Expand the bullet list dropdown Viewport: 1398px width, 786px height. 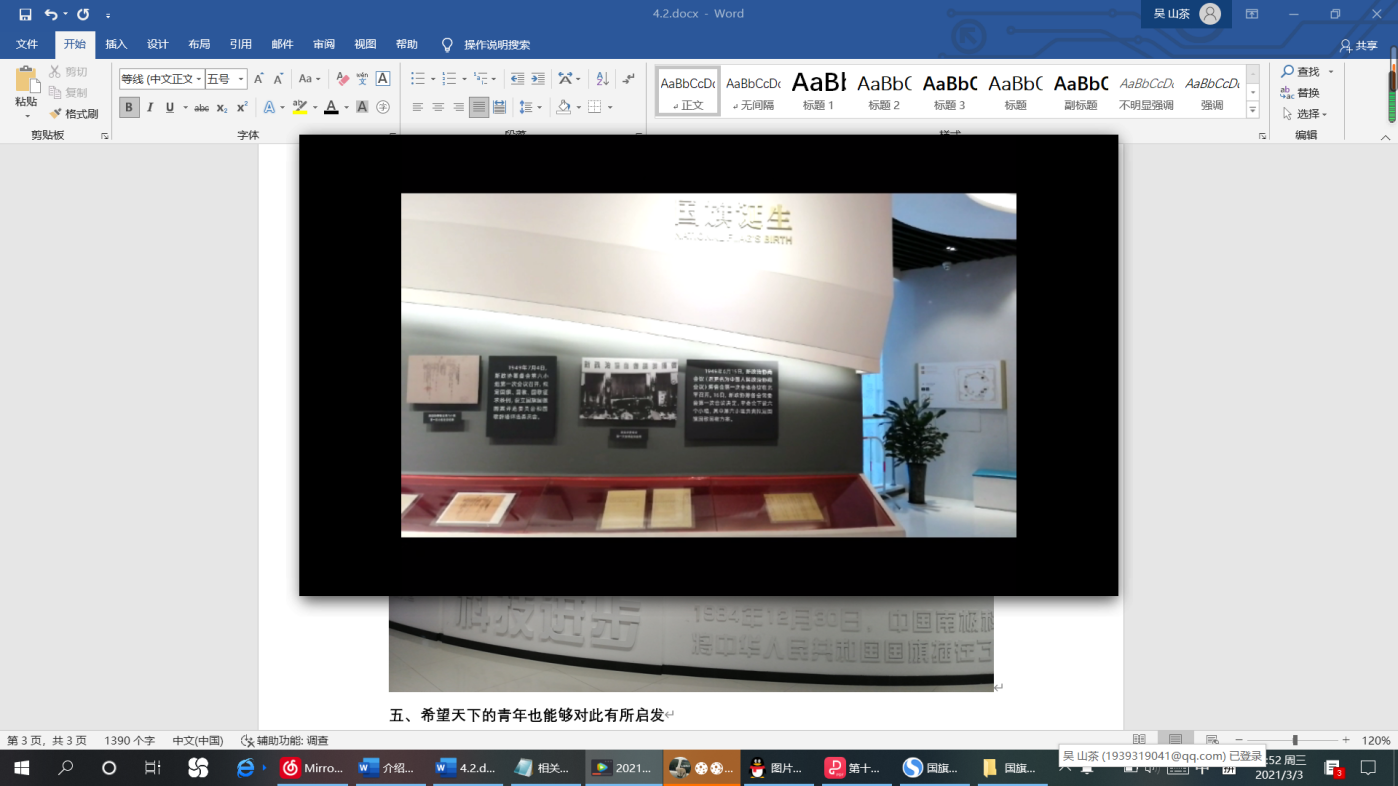[x=431, y=79]
